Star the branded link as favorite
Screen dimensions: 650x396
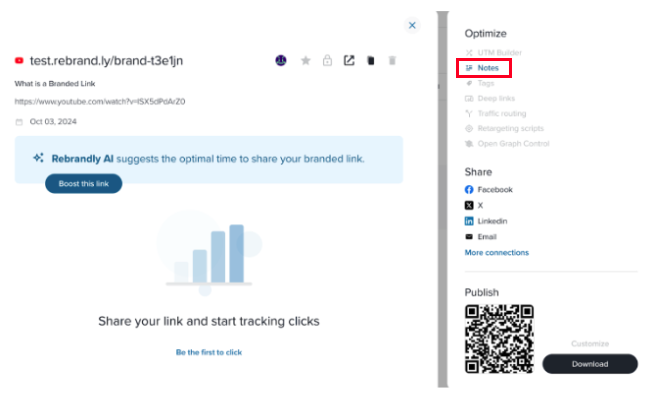tap(306, 61)
